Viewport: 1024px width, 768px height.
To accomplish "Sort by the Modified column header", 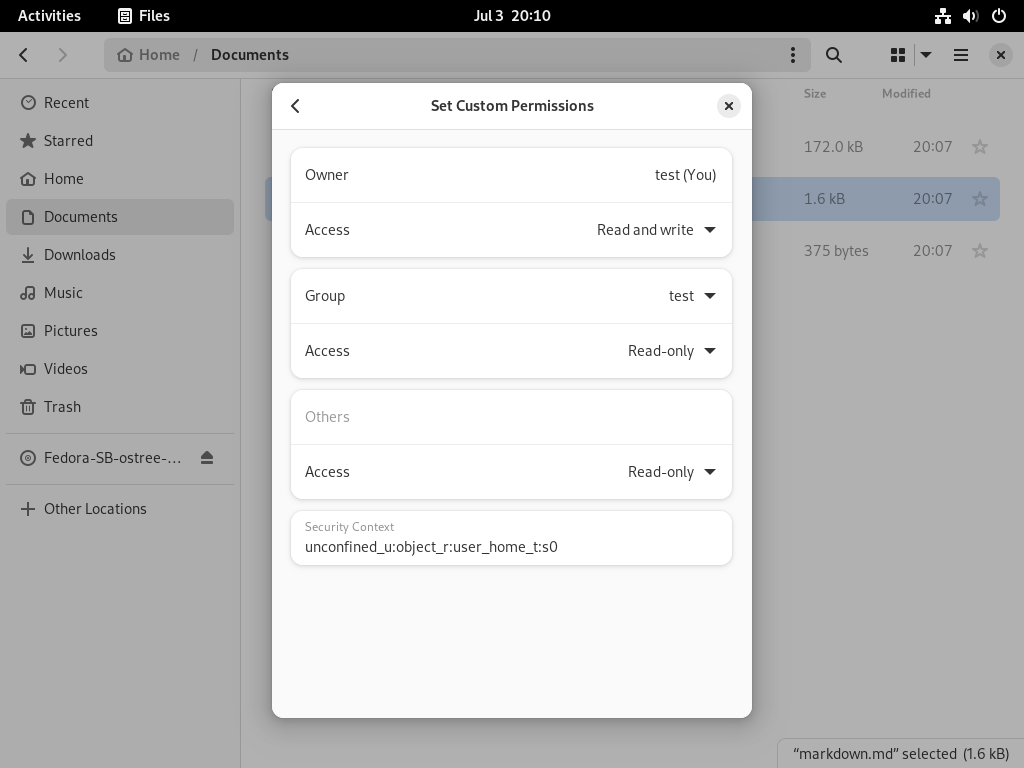I will (906, 93).
